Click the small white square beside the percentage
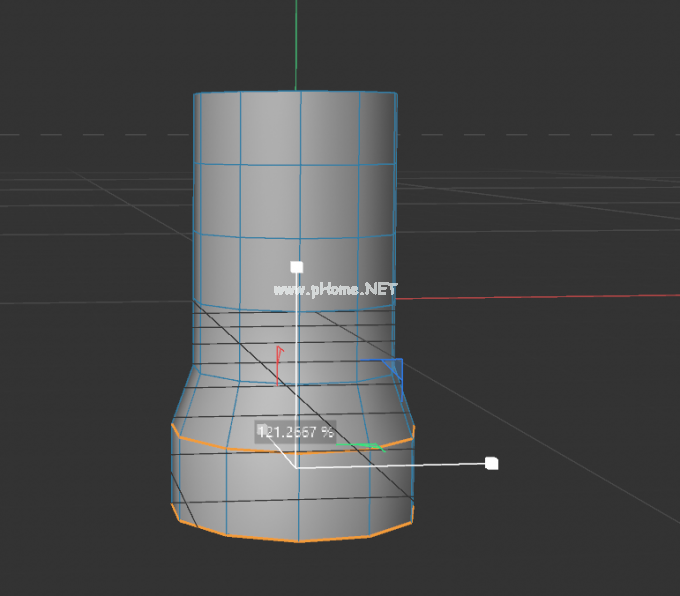Screen dimensions: 680x596 262,431
